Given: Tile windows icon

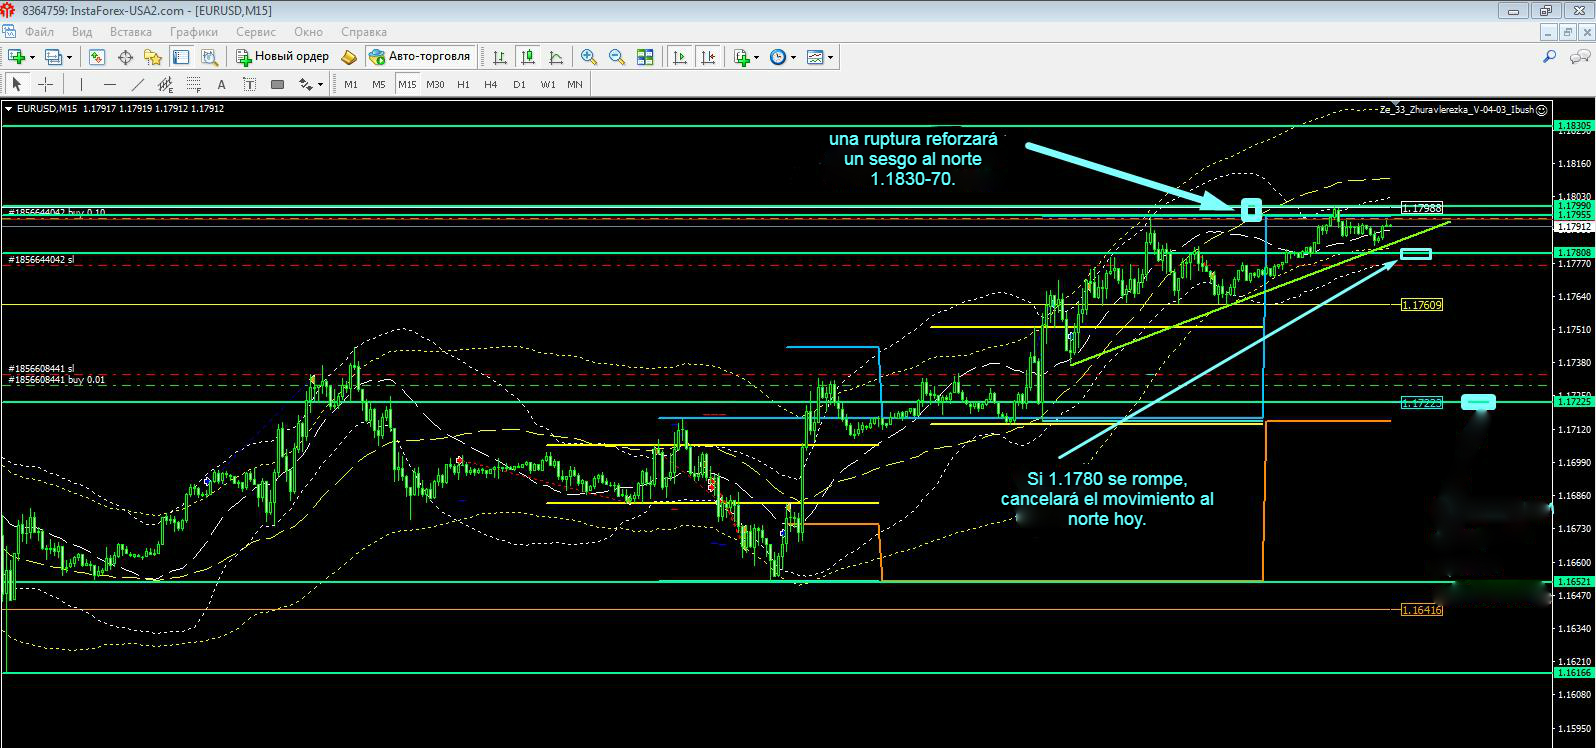Looking at the screenshot, I should (645, 57).
